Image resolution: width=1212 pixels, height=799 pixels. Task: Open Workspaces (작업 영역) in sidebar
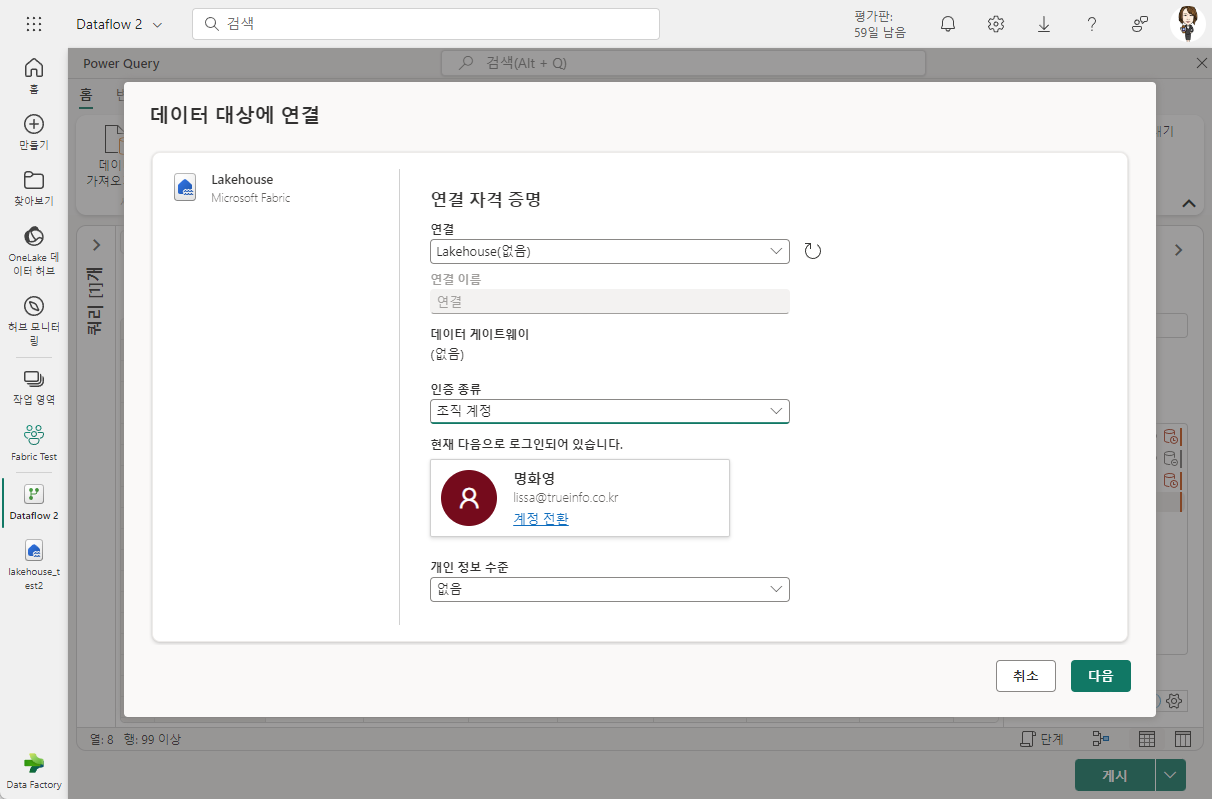pyautogui.click(x=34, y=387)
